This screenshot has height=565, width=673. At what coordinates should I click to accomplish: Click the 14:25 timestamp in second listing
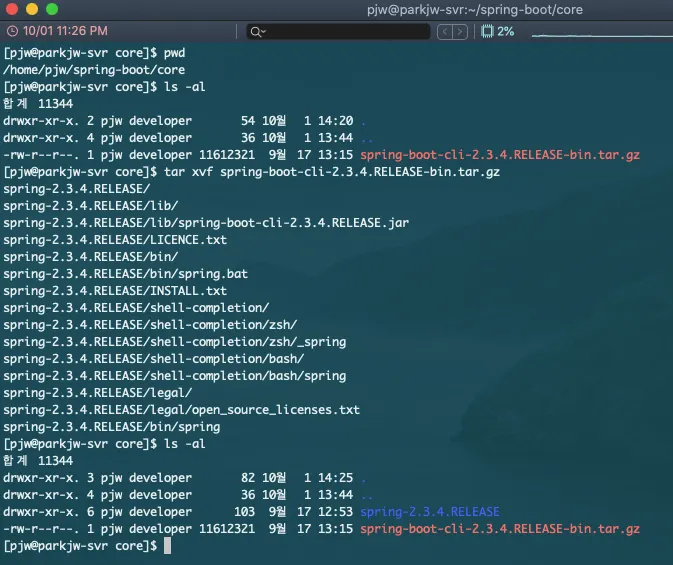click(336, 478)
